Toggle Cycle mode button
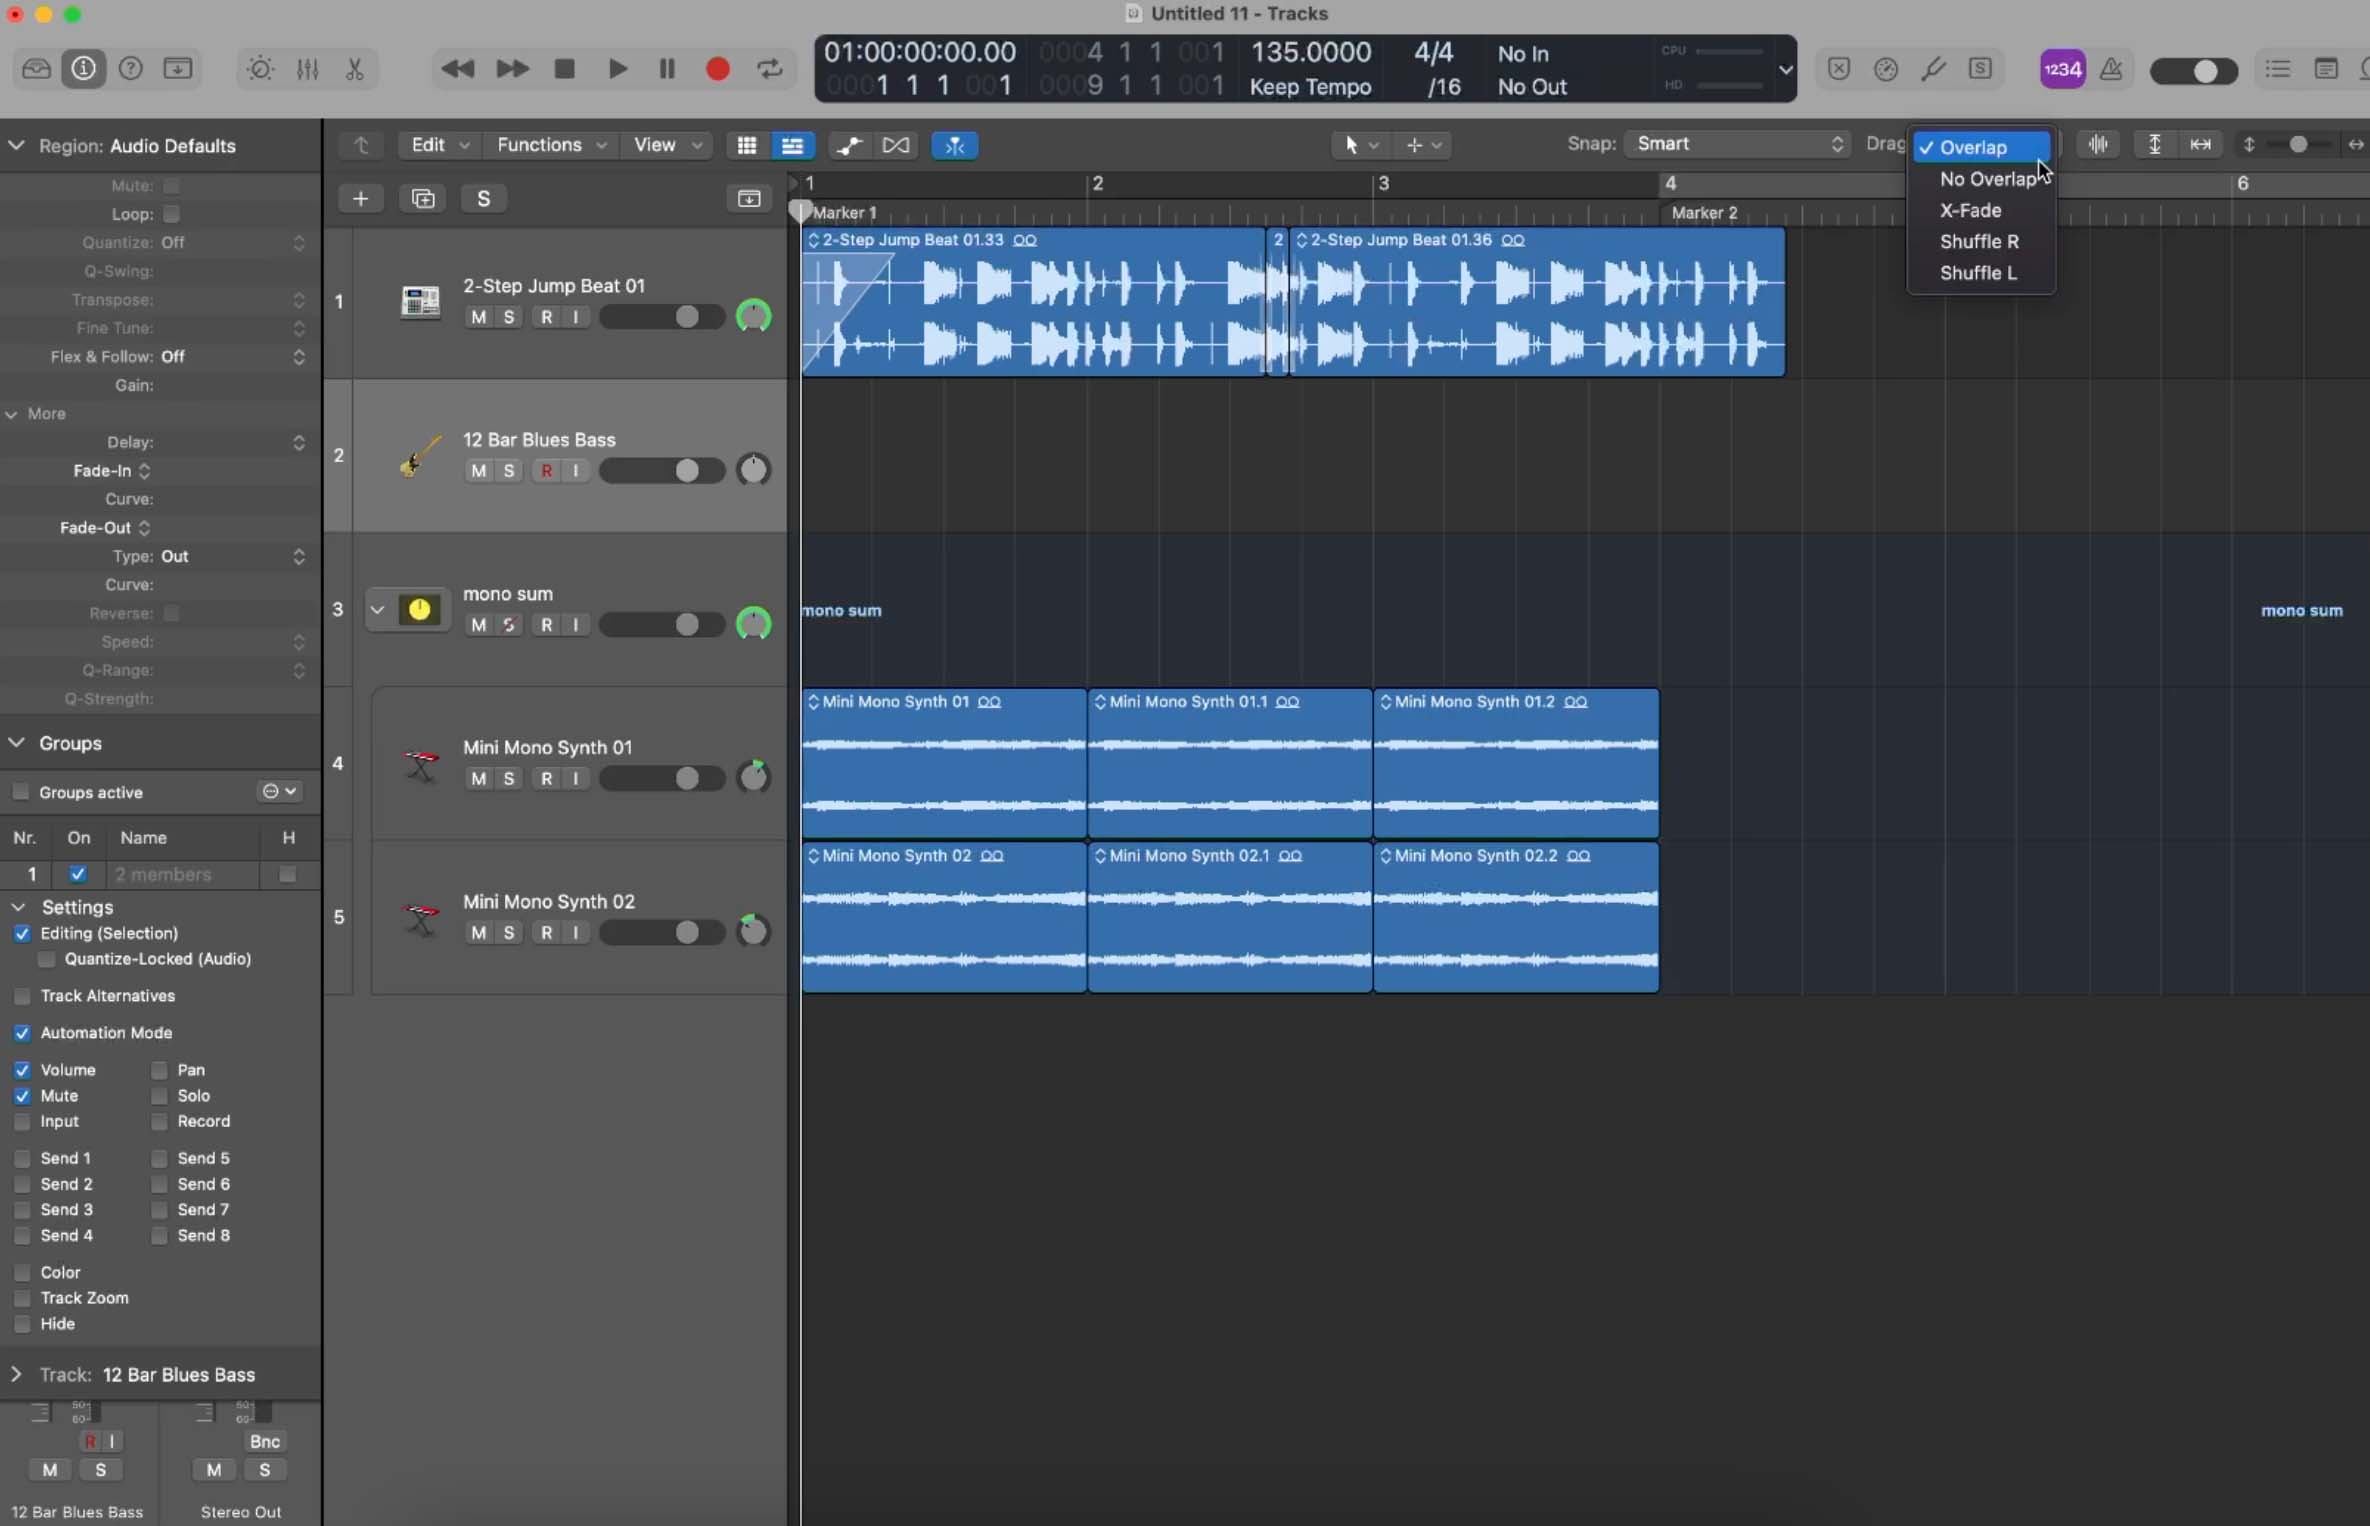This screenshot has width=2370, height=1526. pos(769,69)
